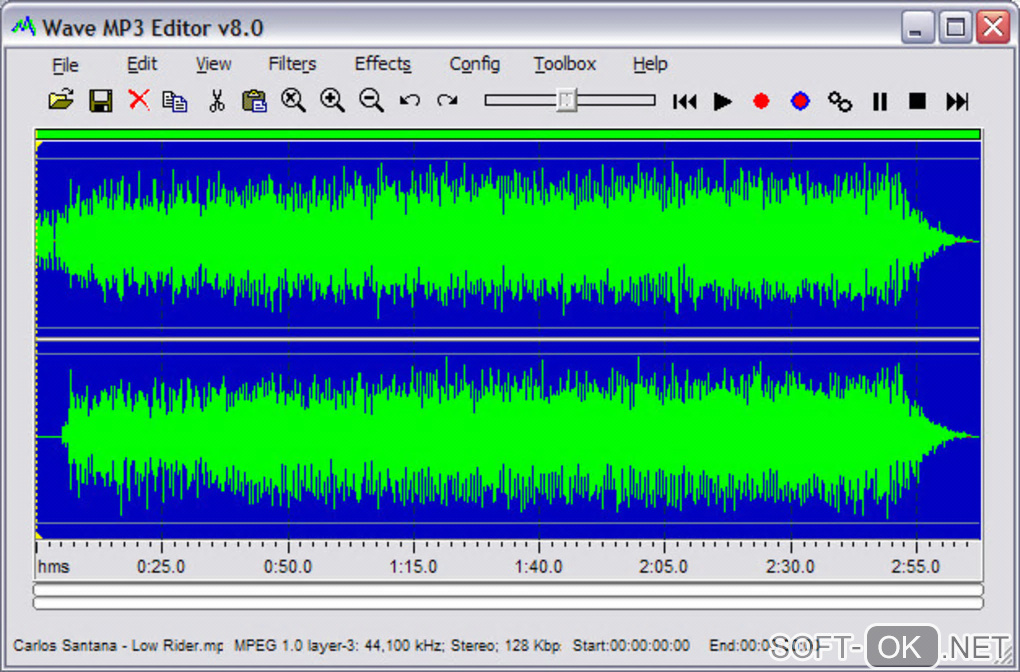The image size is (1020, 672).
Task: Click the 2:05.0 mark on the time ruler
Action: [x=664, y=567]
